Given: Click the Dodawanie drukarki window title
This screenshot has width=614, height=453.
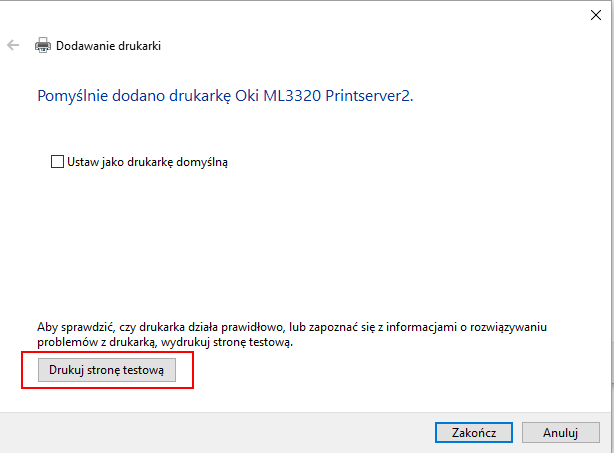Looking at the screenshot, I should pos(108,46).
